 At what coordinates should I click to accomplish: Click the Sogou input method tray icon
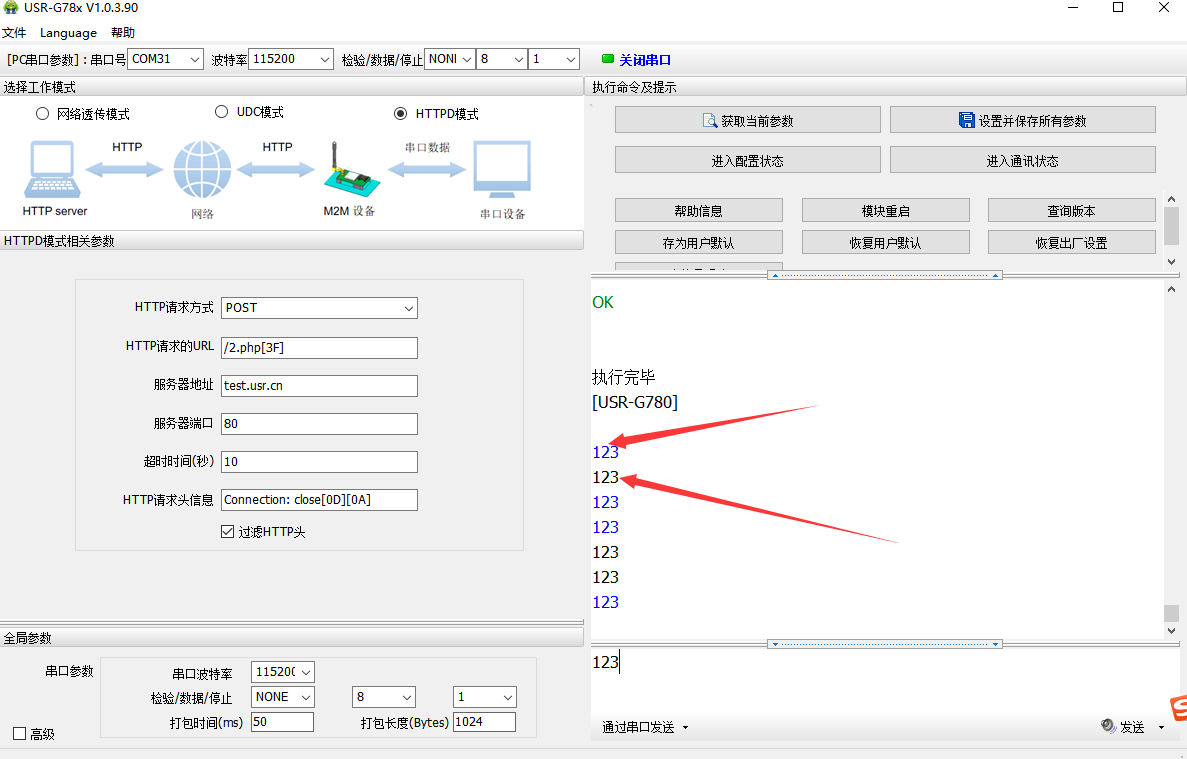pos(1178,708)
